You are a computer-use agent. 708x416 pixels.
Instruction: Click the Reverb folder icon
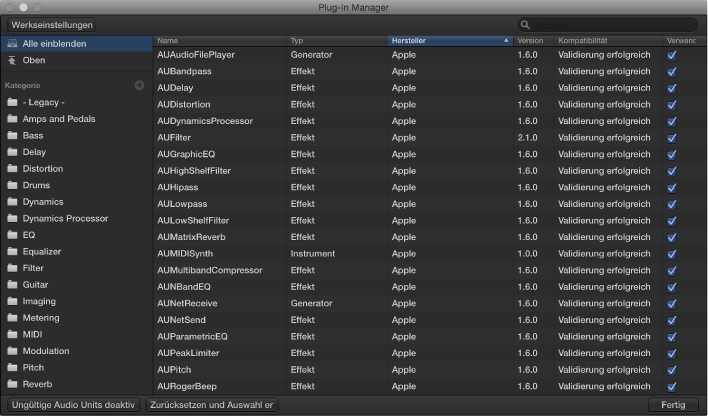(12, 384)
